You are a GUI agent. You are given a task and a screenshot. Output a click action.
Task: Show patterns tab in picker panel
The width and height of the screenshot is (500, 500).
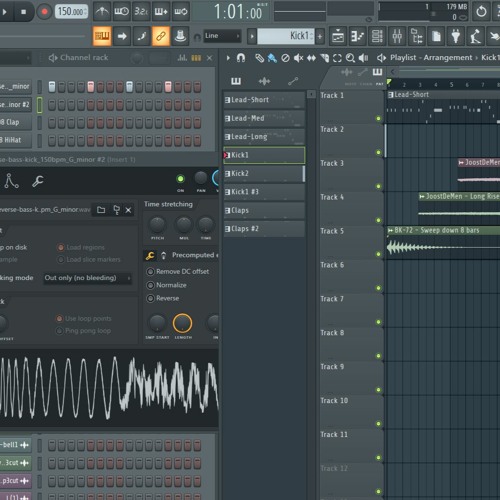[236, 81]
